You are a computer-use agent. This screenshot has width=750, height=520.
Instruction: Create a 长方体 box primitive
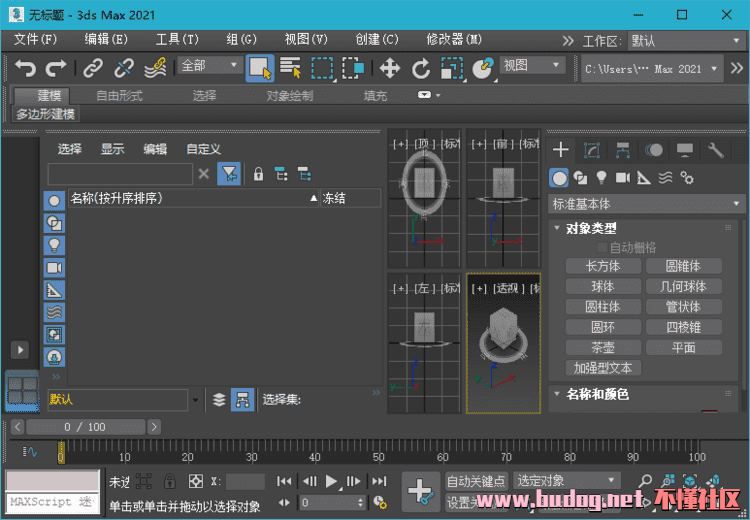pyautogui.click(x=603, y=266)
